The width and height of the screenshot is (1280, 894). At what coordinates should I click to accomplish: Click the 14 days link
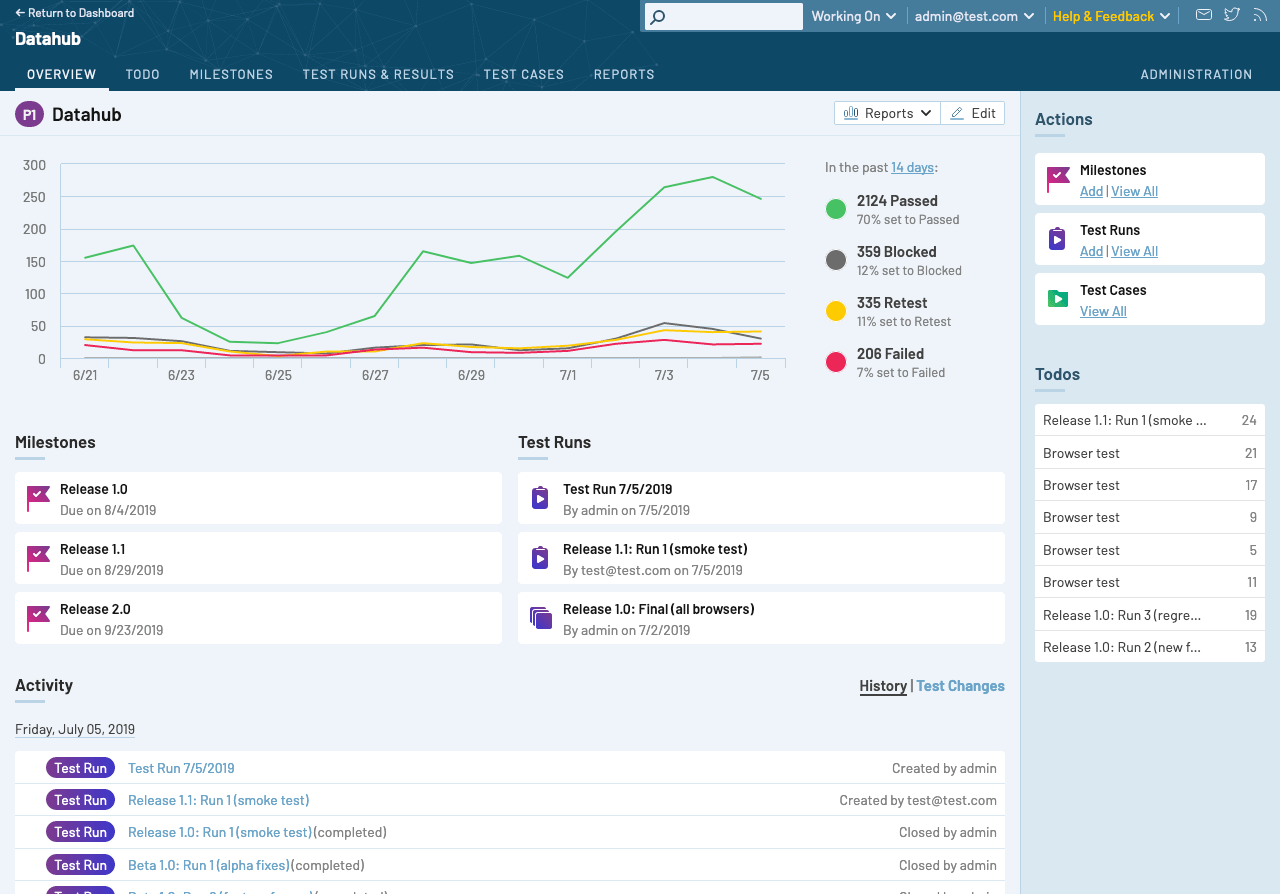click(912, 167)
